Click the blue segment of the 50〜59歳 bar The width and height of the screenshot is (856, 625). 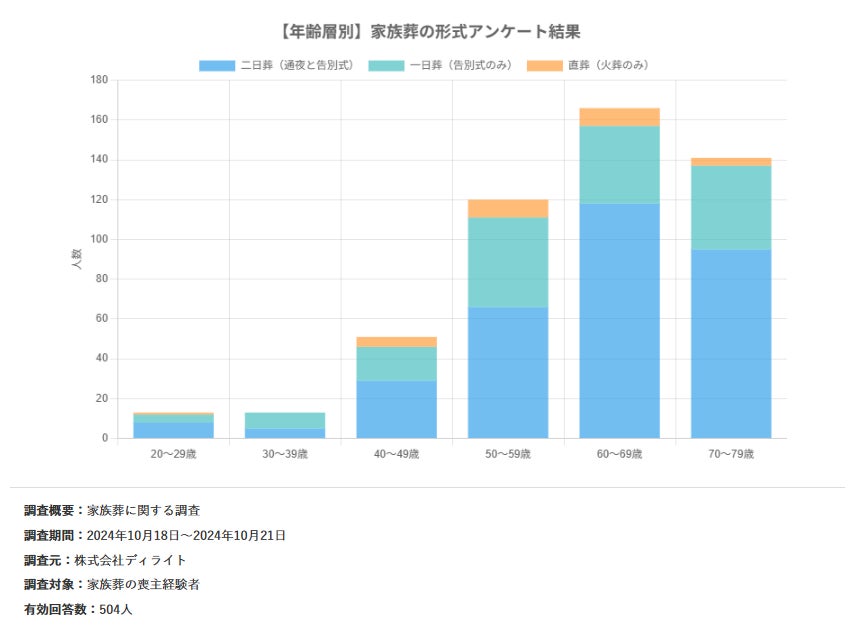(x=508, y=373)
